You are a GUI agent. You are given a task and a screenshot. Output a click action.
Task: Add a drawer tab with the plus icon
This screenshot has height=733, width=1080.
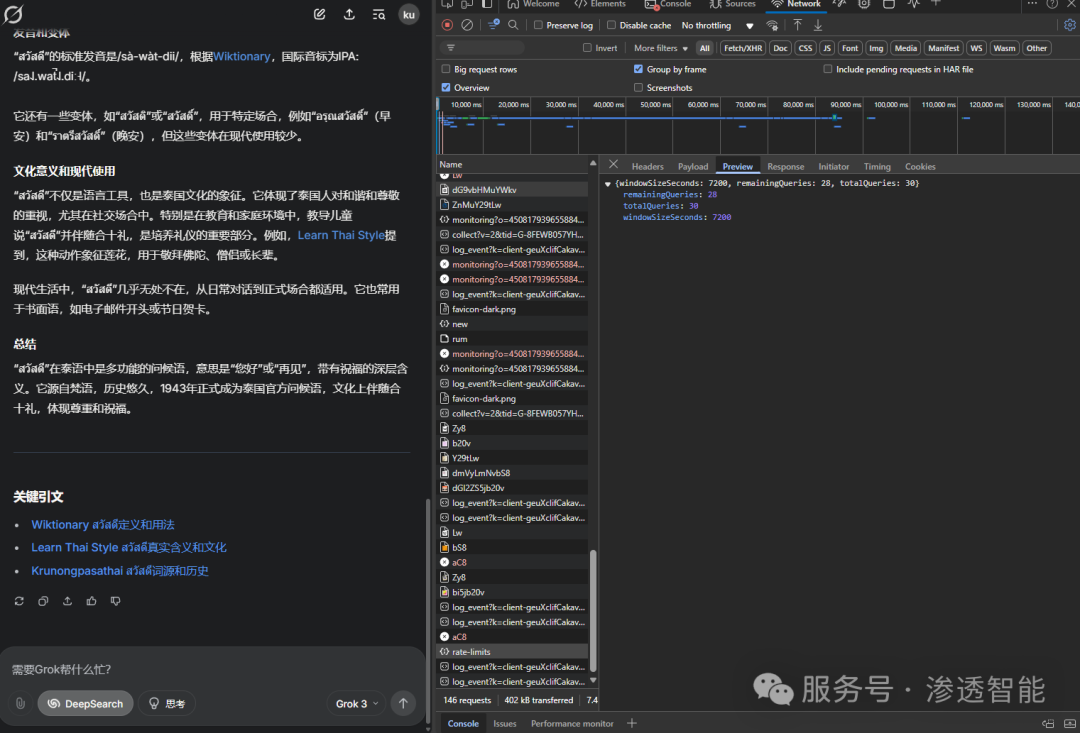(x=632, y=723)
